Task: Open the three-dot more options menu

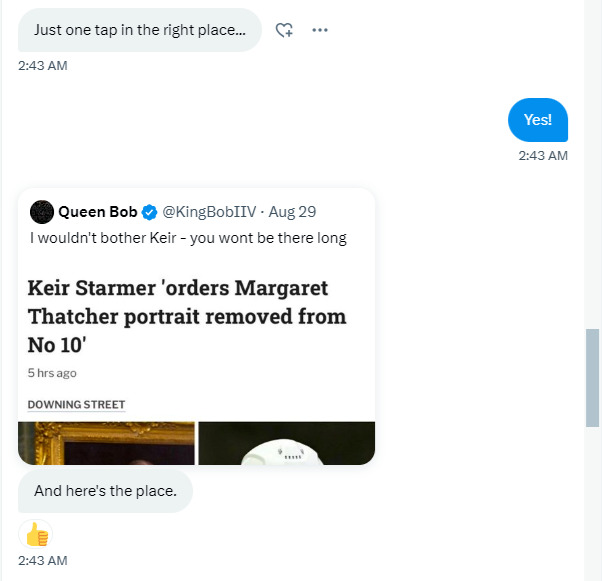Action: [x=320, y=30]
